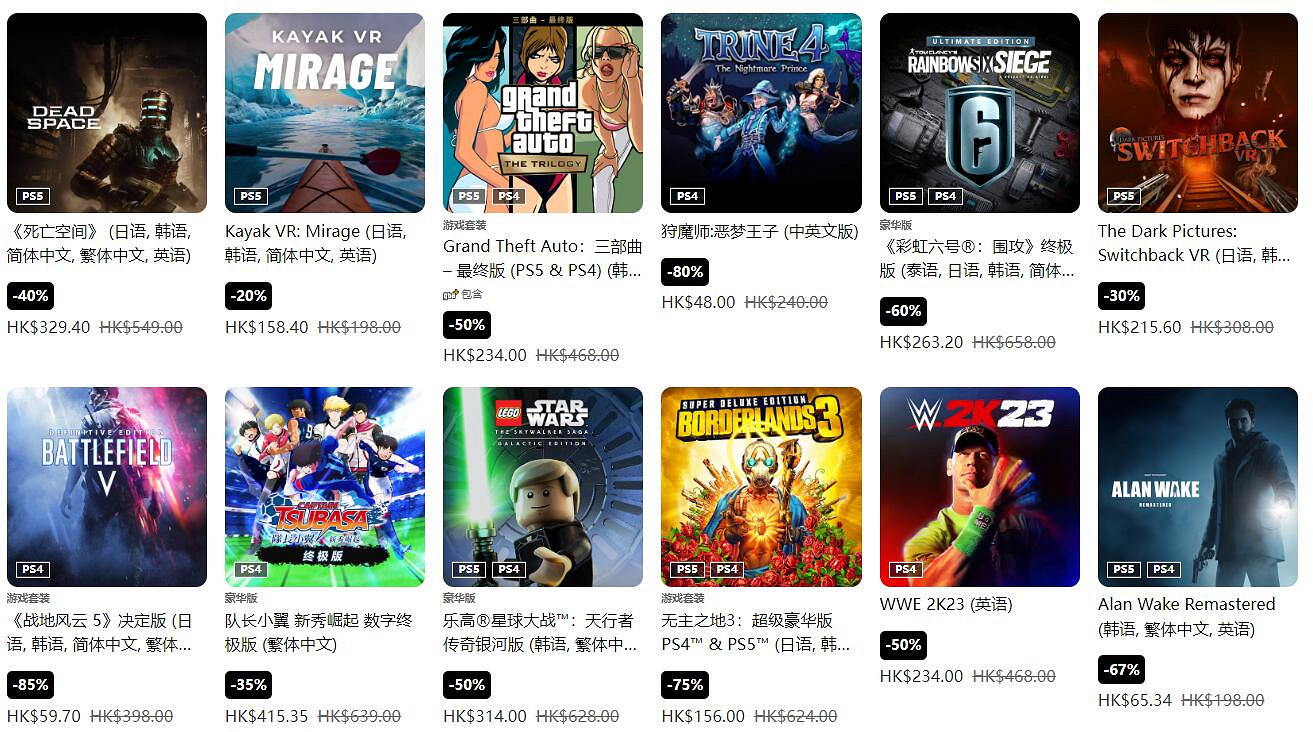Open the WWE 2K23 (英语) title link
The image size is (1313, 732).
[x=946, y=604]
